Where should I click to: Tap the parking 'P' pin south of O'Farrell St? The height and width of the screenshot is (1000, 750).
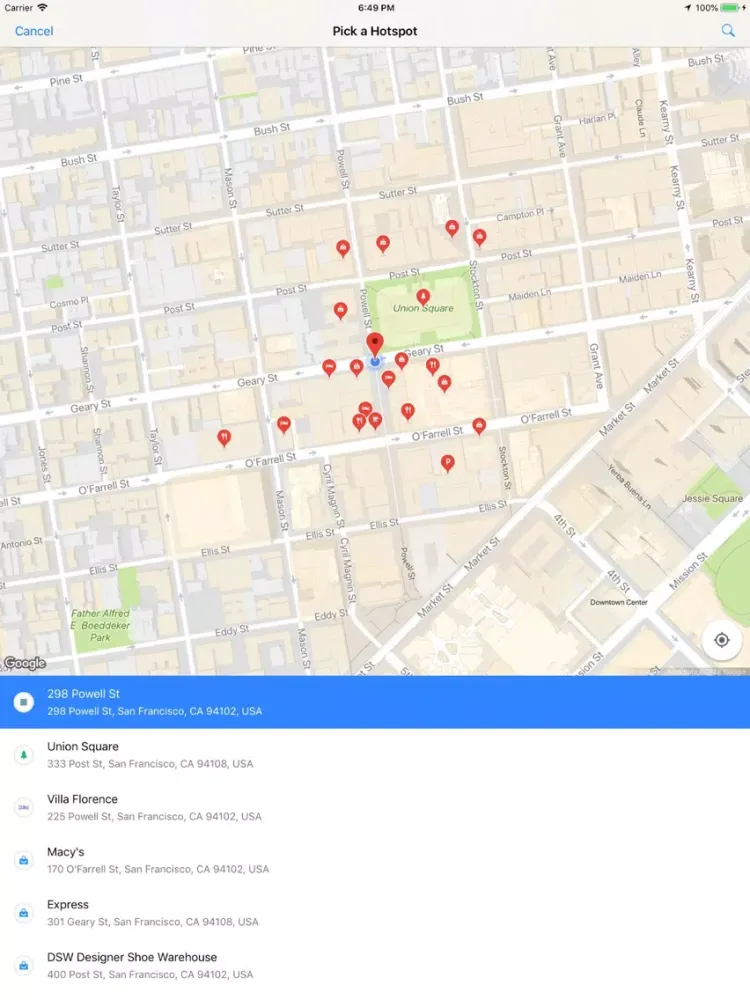(448, 463)
